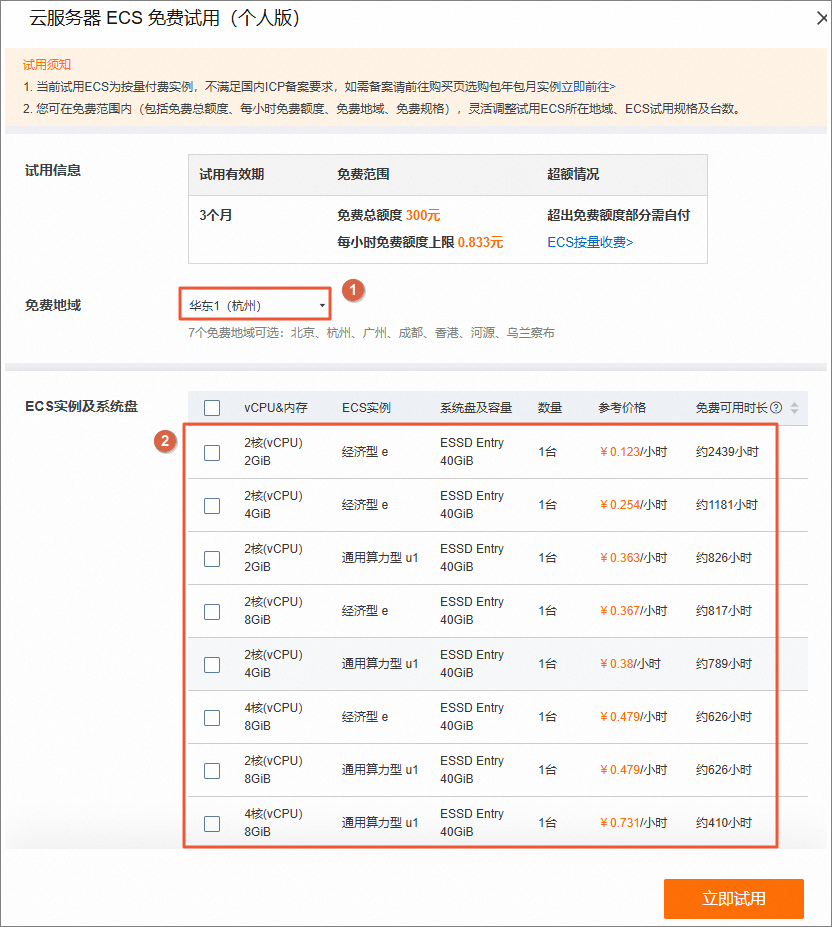
Task: Click the 约826小时 duration cell
Action: (724, 558)
